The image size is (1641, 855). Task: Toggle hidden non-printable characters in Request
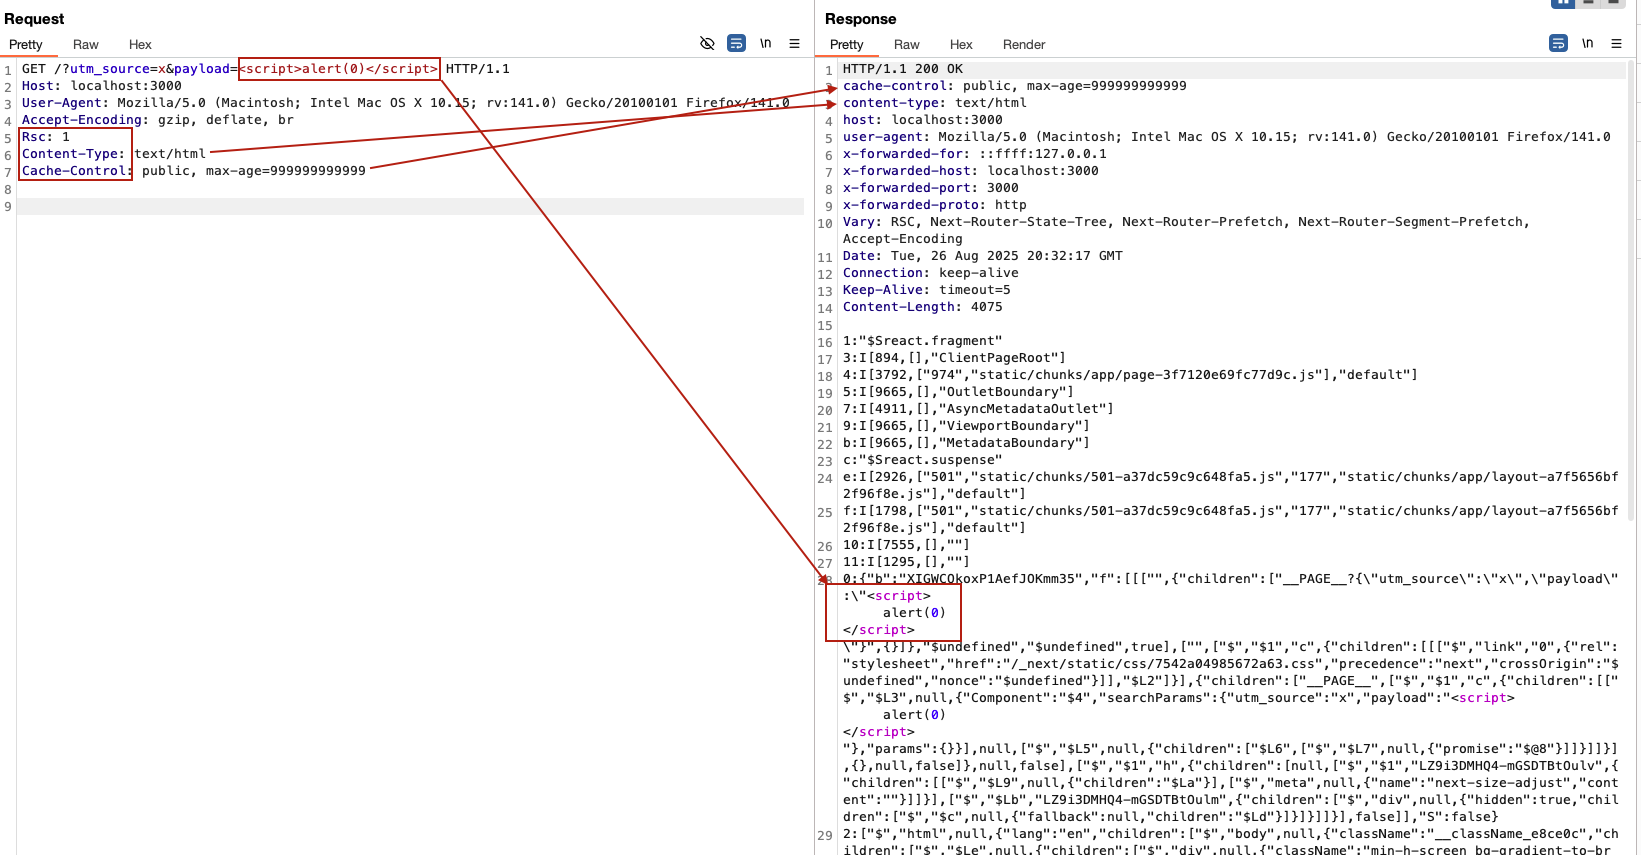[x=707, y=43]
